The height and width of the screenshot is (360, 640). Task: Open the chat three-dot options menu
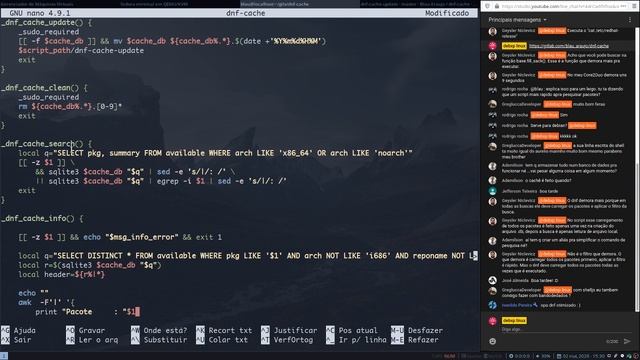click(629, 20)
